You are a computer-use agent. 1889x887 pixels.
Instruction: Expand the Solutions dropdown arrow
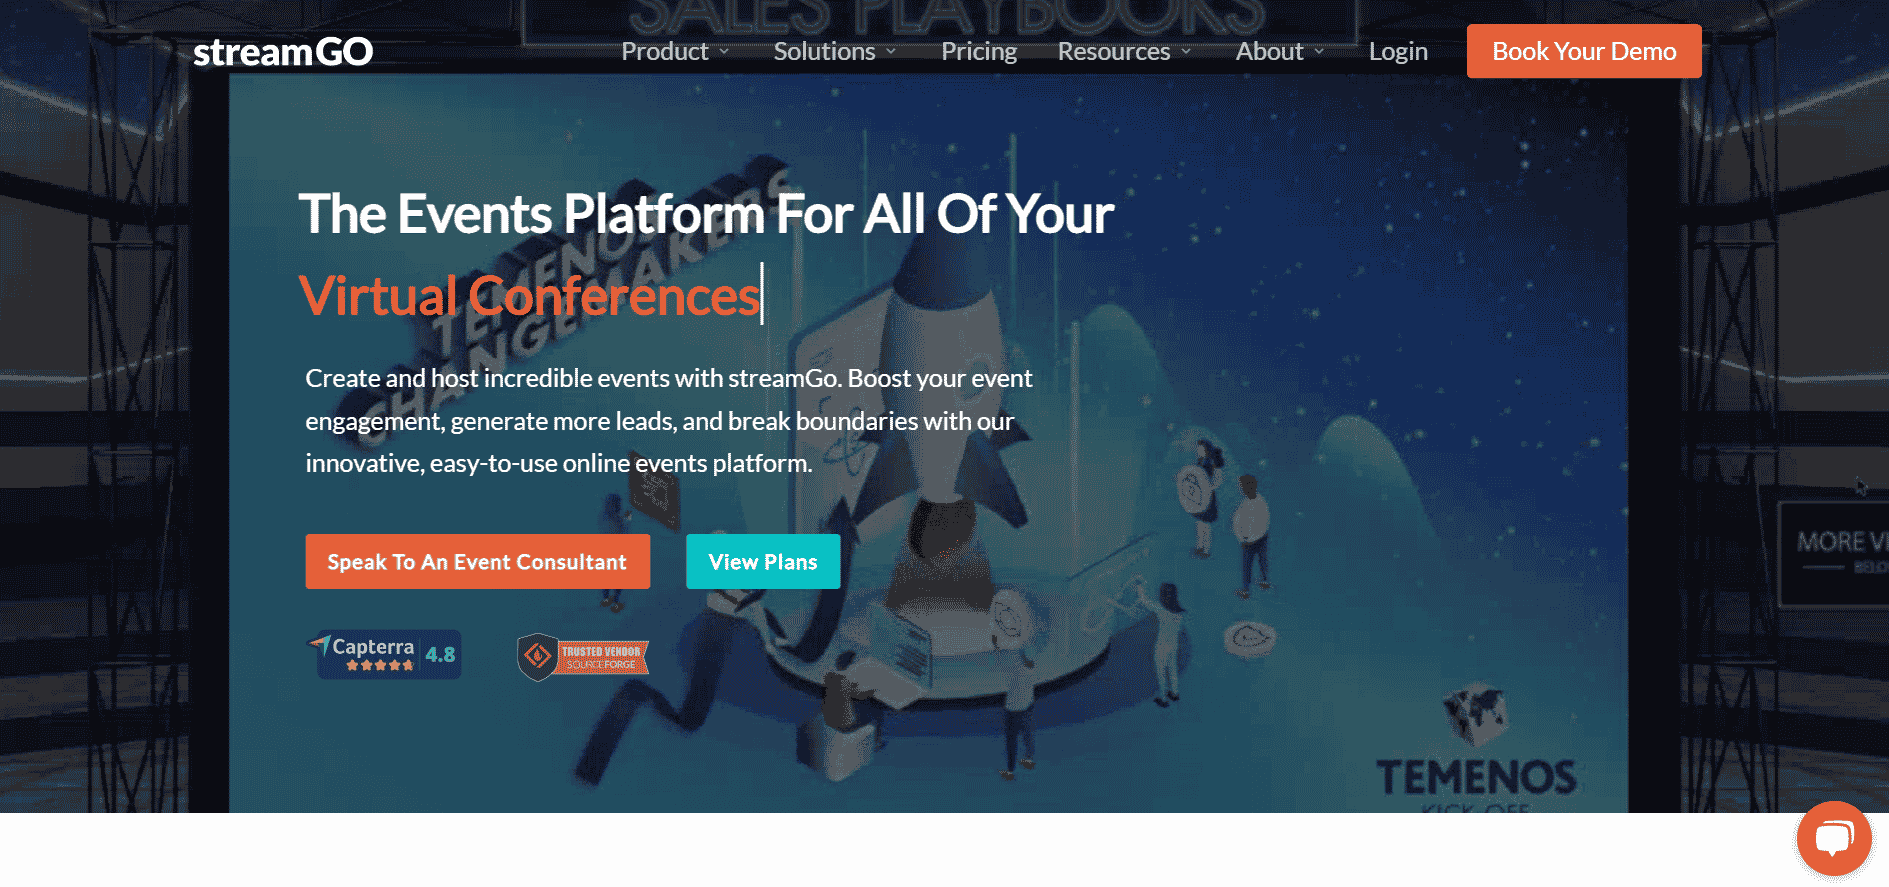coord(891,52)
